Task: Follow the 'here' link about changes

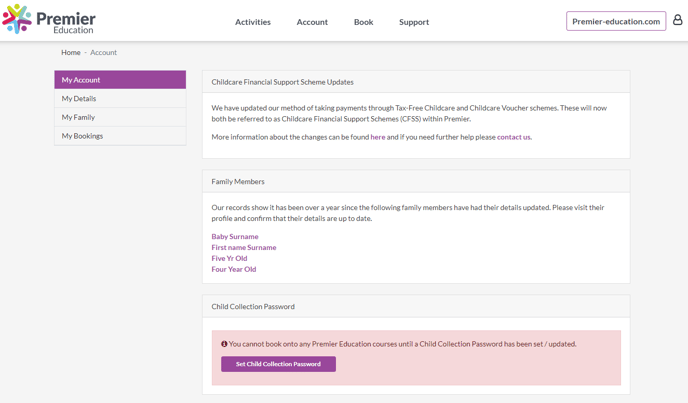Action: (378, 137)
